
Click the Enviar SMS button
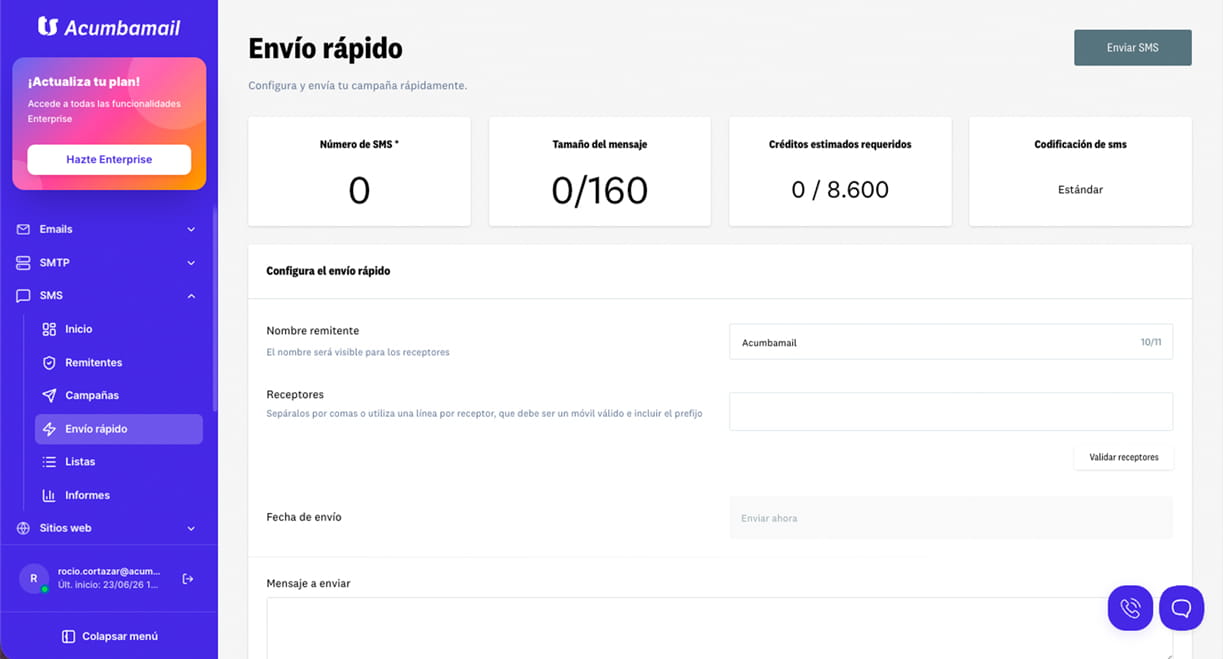(1132, 48)
